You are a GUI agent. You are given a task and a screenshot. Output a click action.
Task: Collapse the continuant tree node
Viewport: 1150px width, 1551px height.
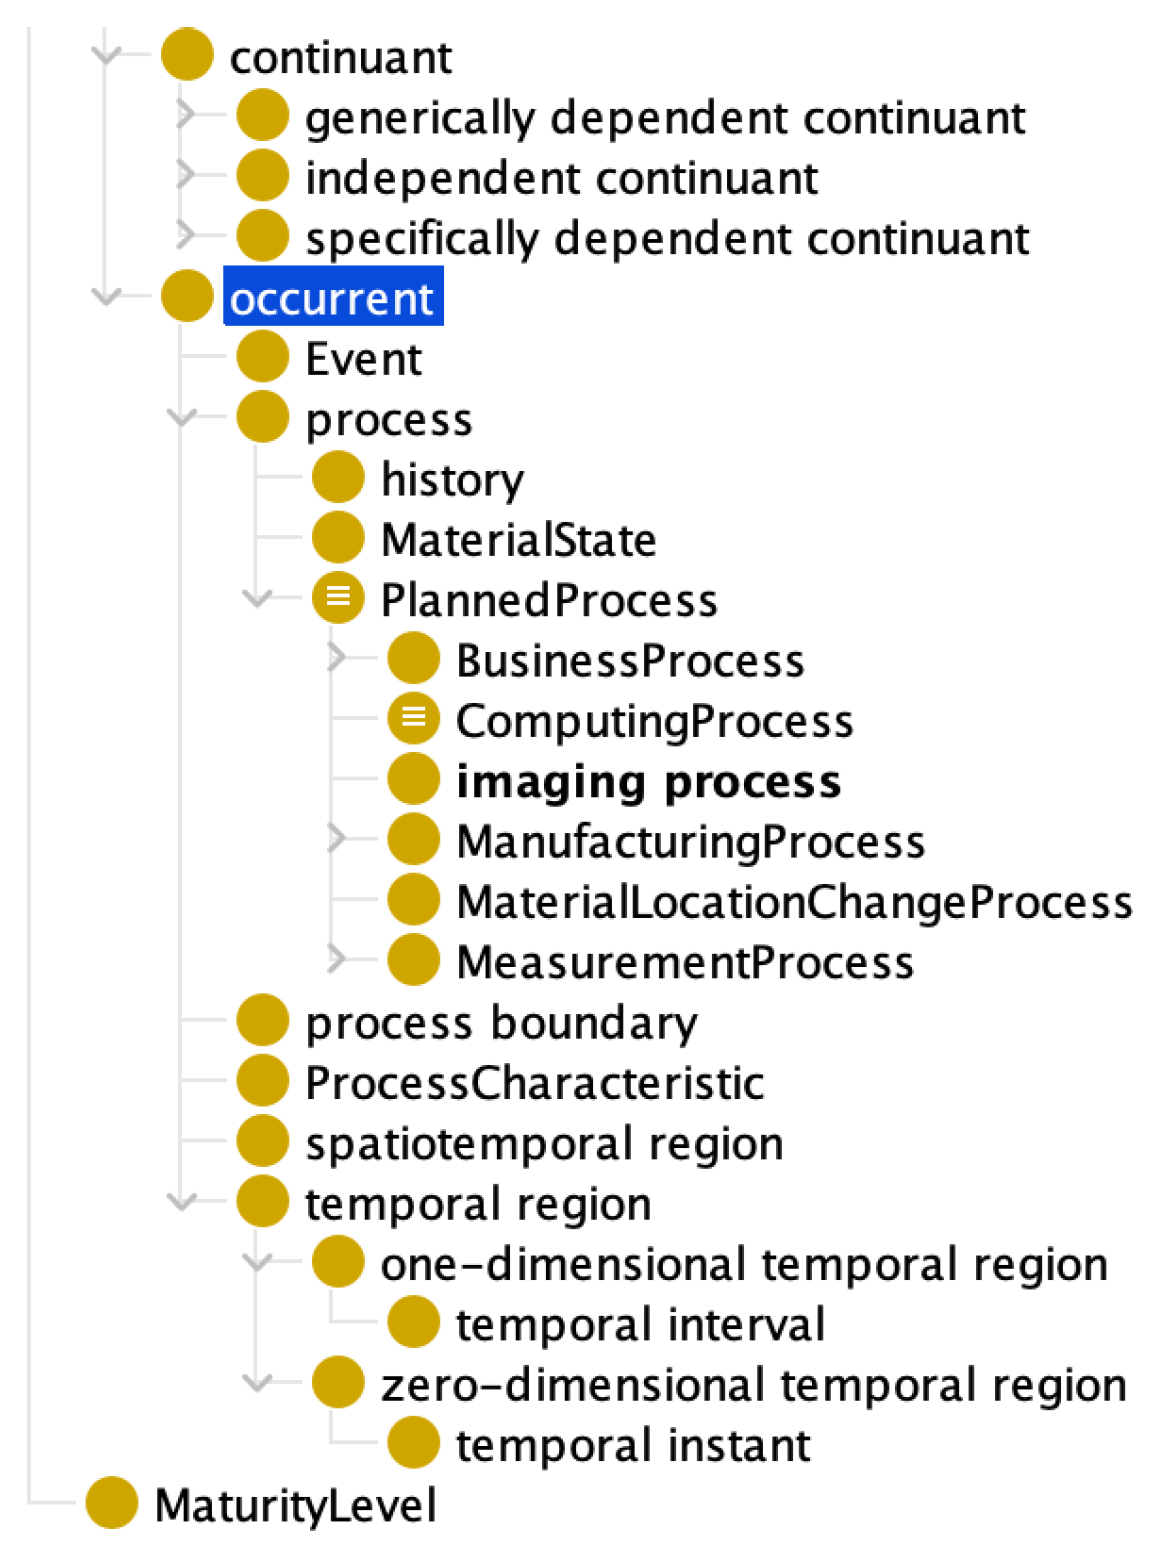[107, 54]
